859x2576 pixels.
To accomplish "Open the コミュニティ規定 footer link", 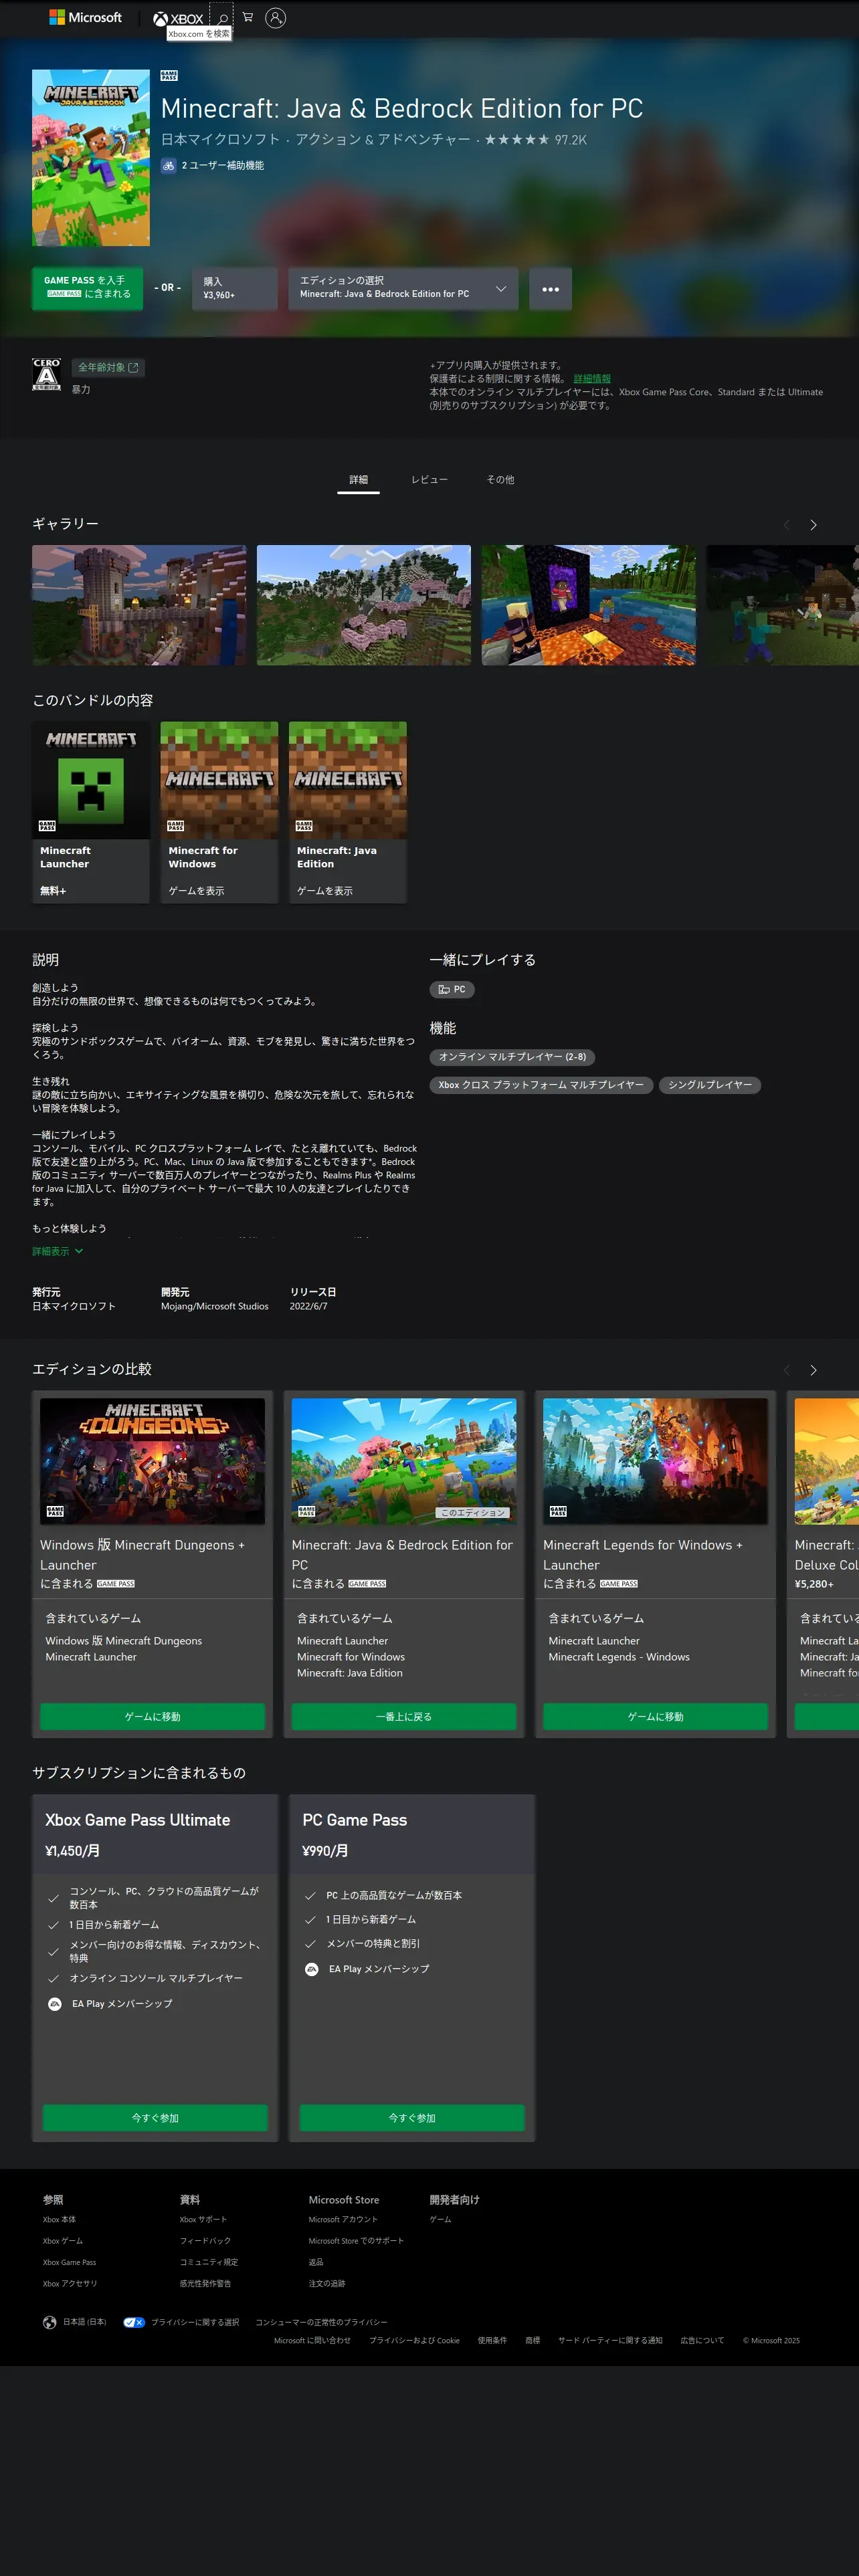I will tap(209, 2262).
